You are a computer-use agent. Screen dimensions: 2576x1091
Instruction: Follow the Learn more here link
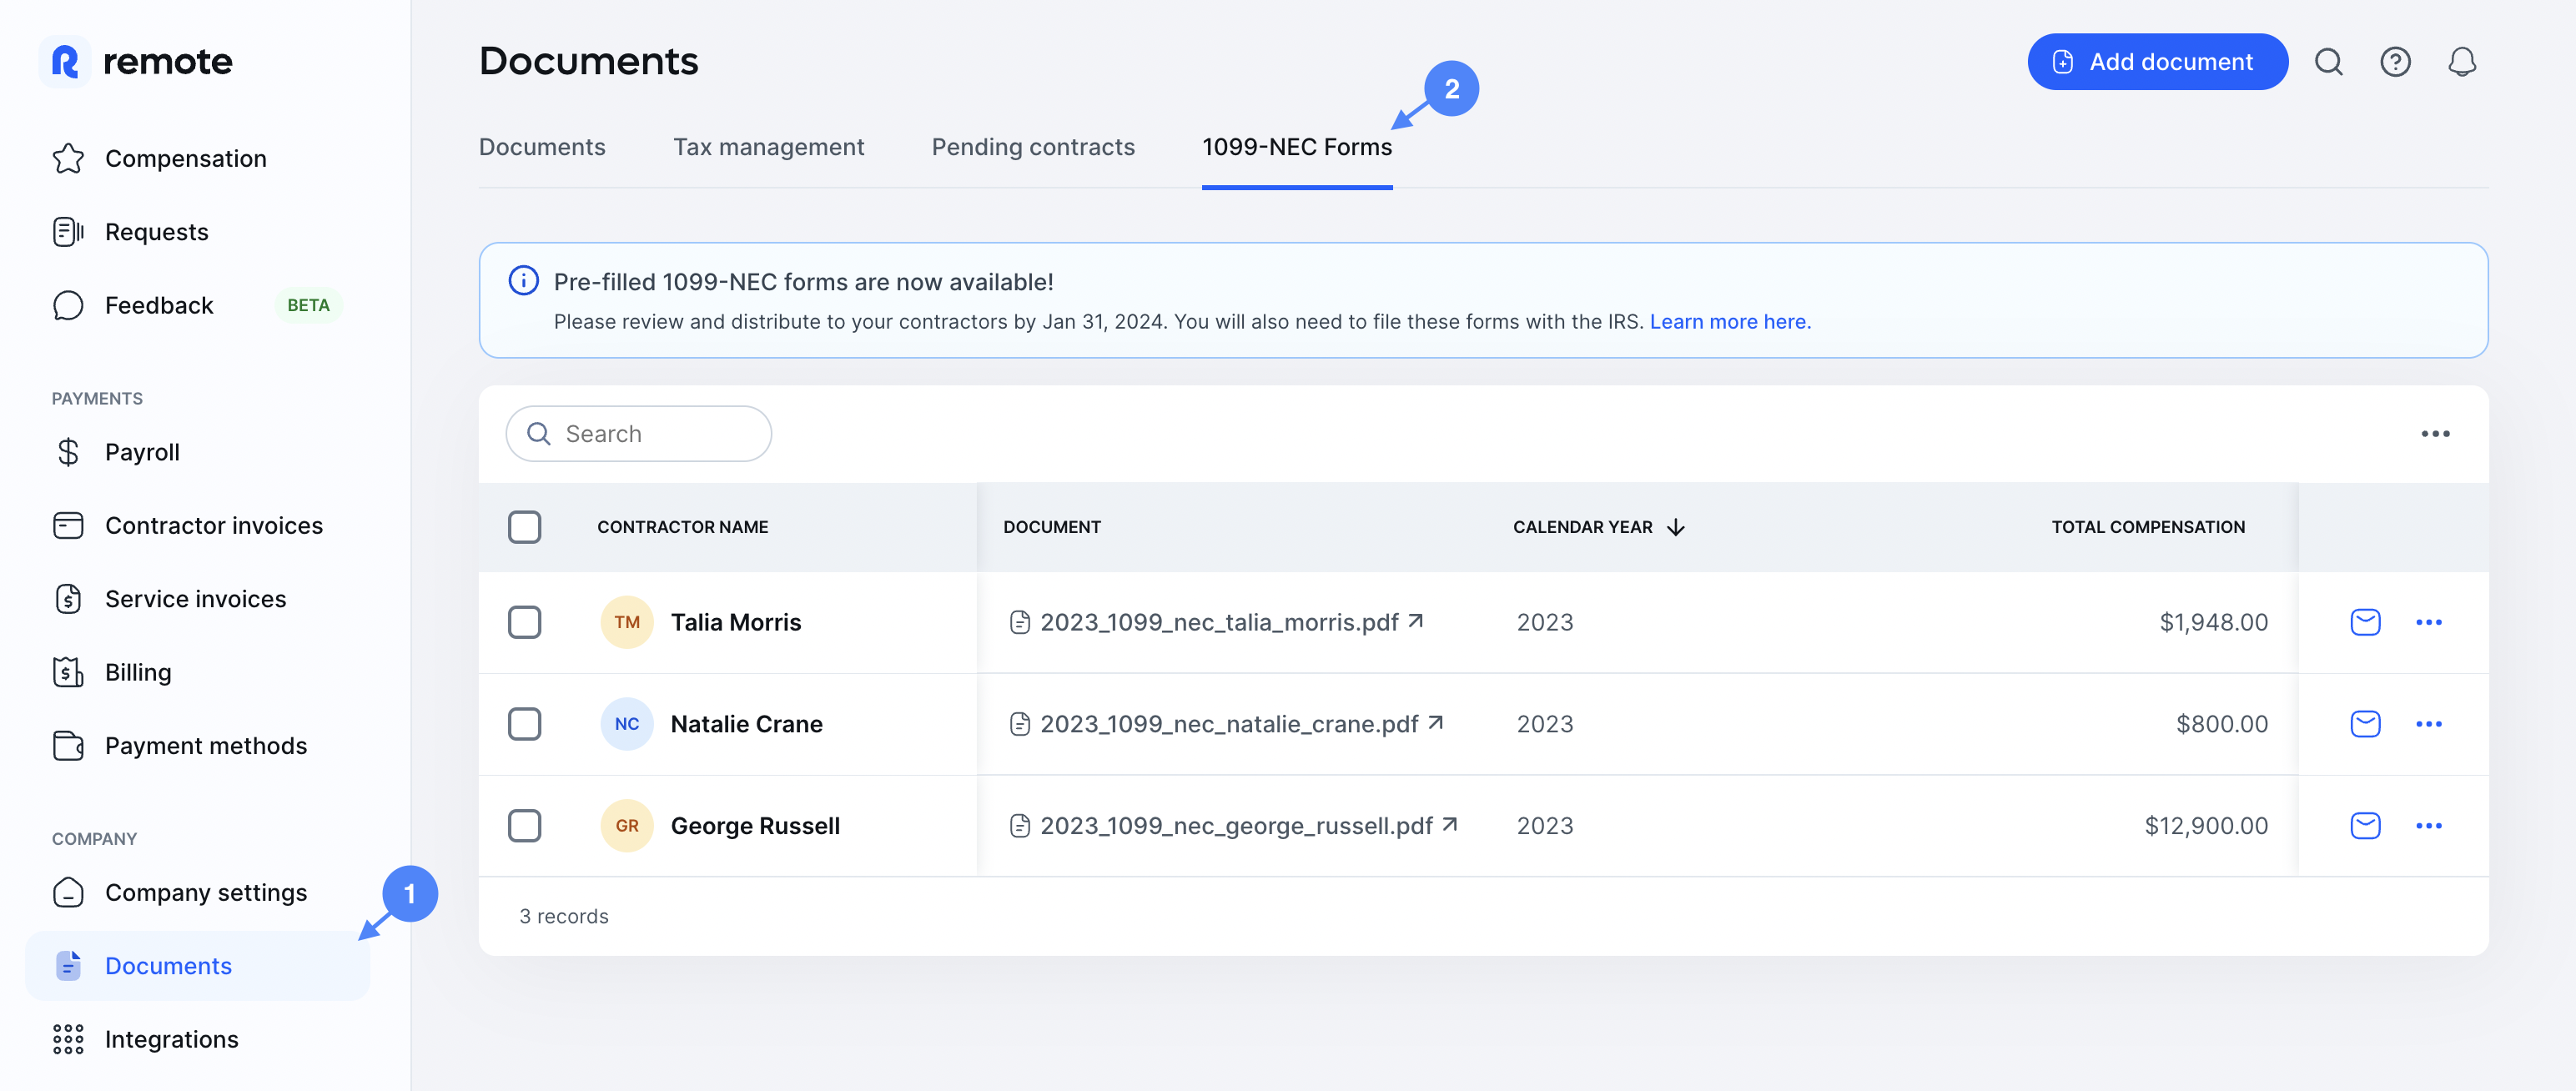pos(1730,322)
